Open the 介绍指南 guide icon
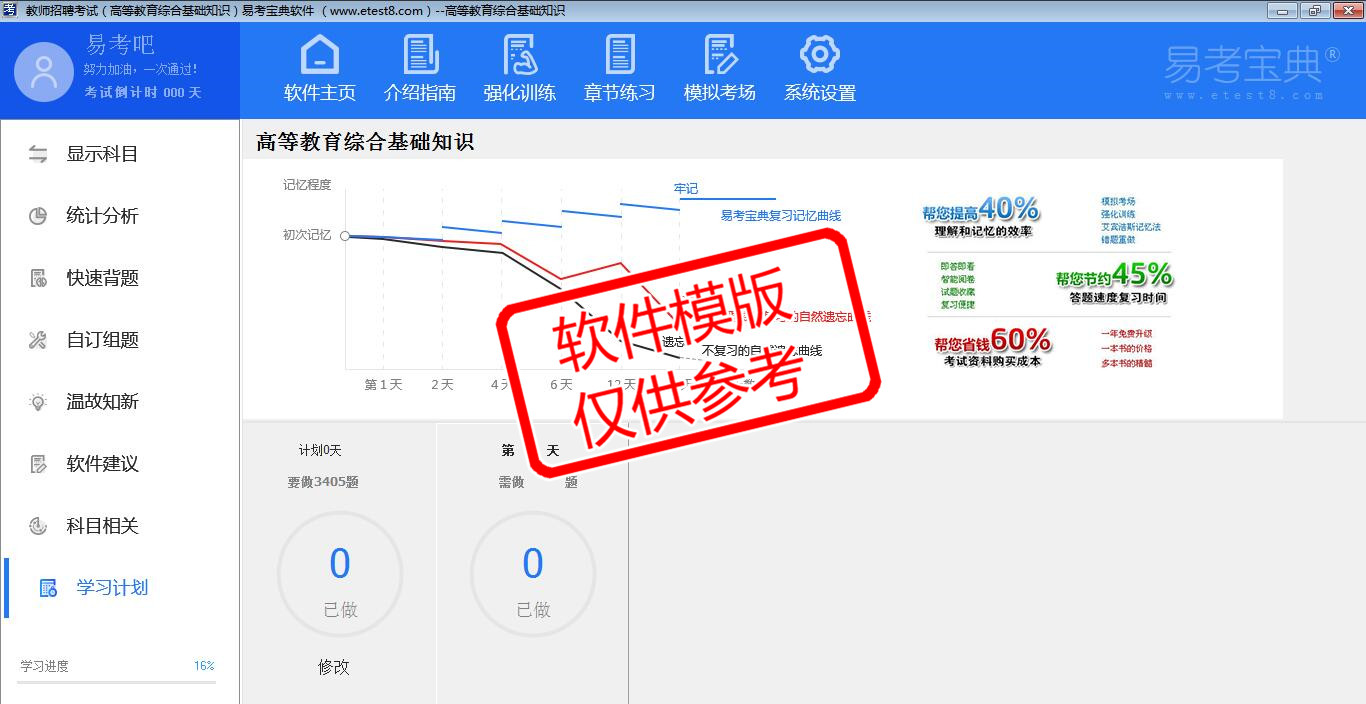Image resolution: width=1366 pixels, height=704 pixels. point(420,54)
